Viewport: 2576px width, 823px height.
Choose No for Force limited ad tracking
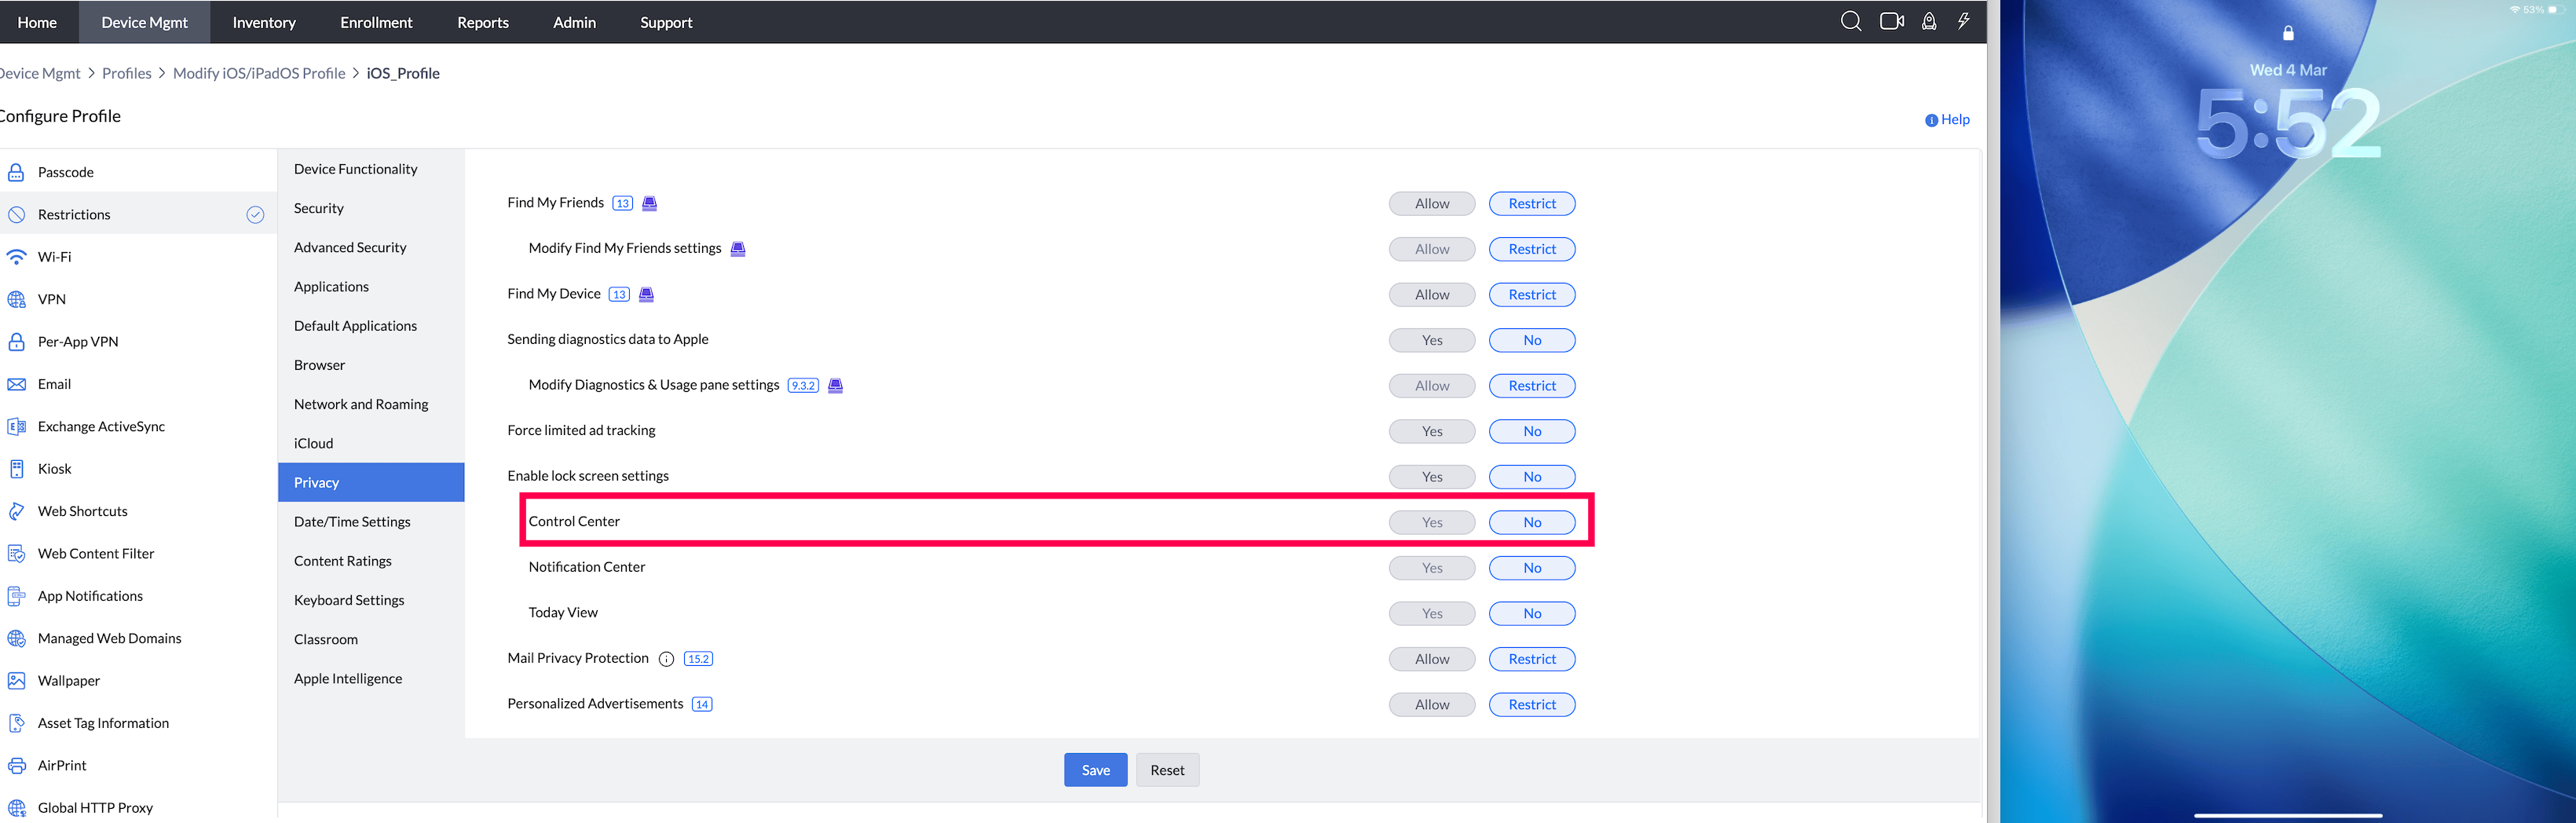click(x=1531, y=431)
